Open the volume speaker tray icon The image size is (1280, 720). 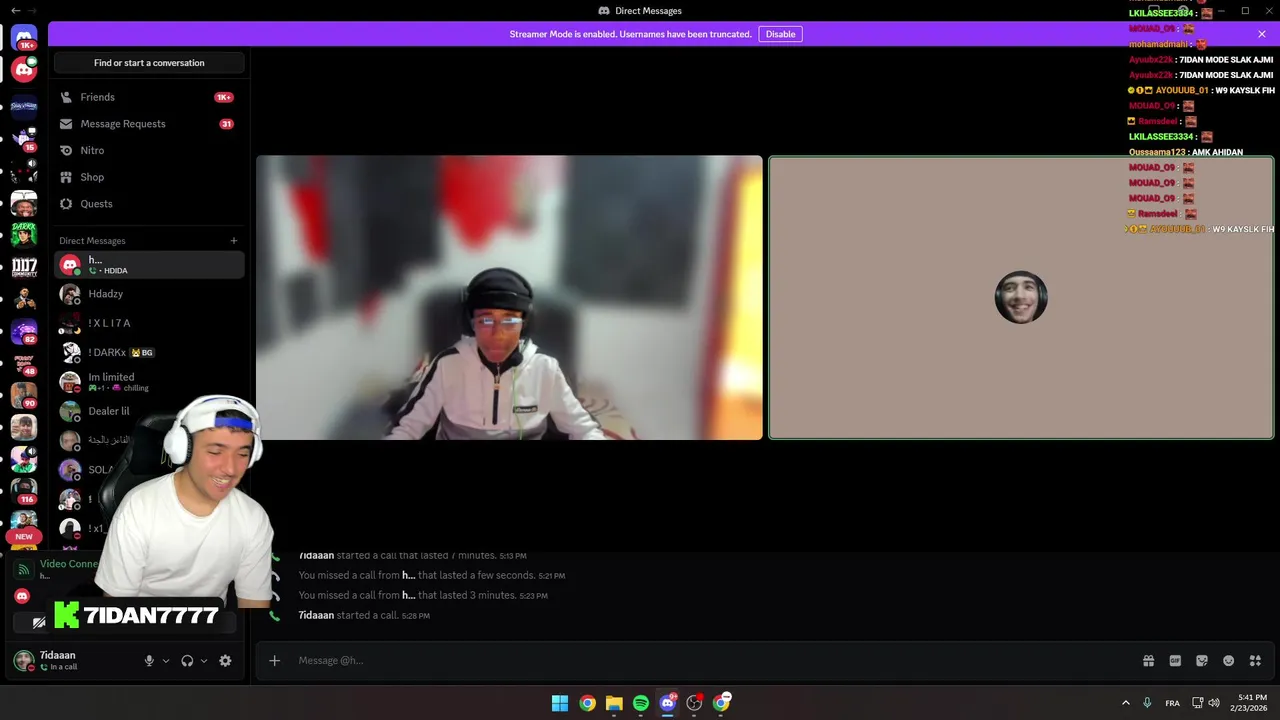pyautogui.click(x=1214, y=703)
